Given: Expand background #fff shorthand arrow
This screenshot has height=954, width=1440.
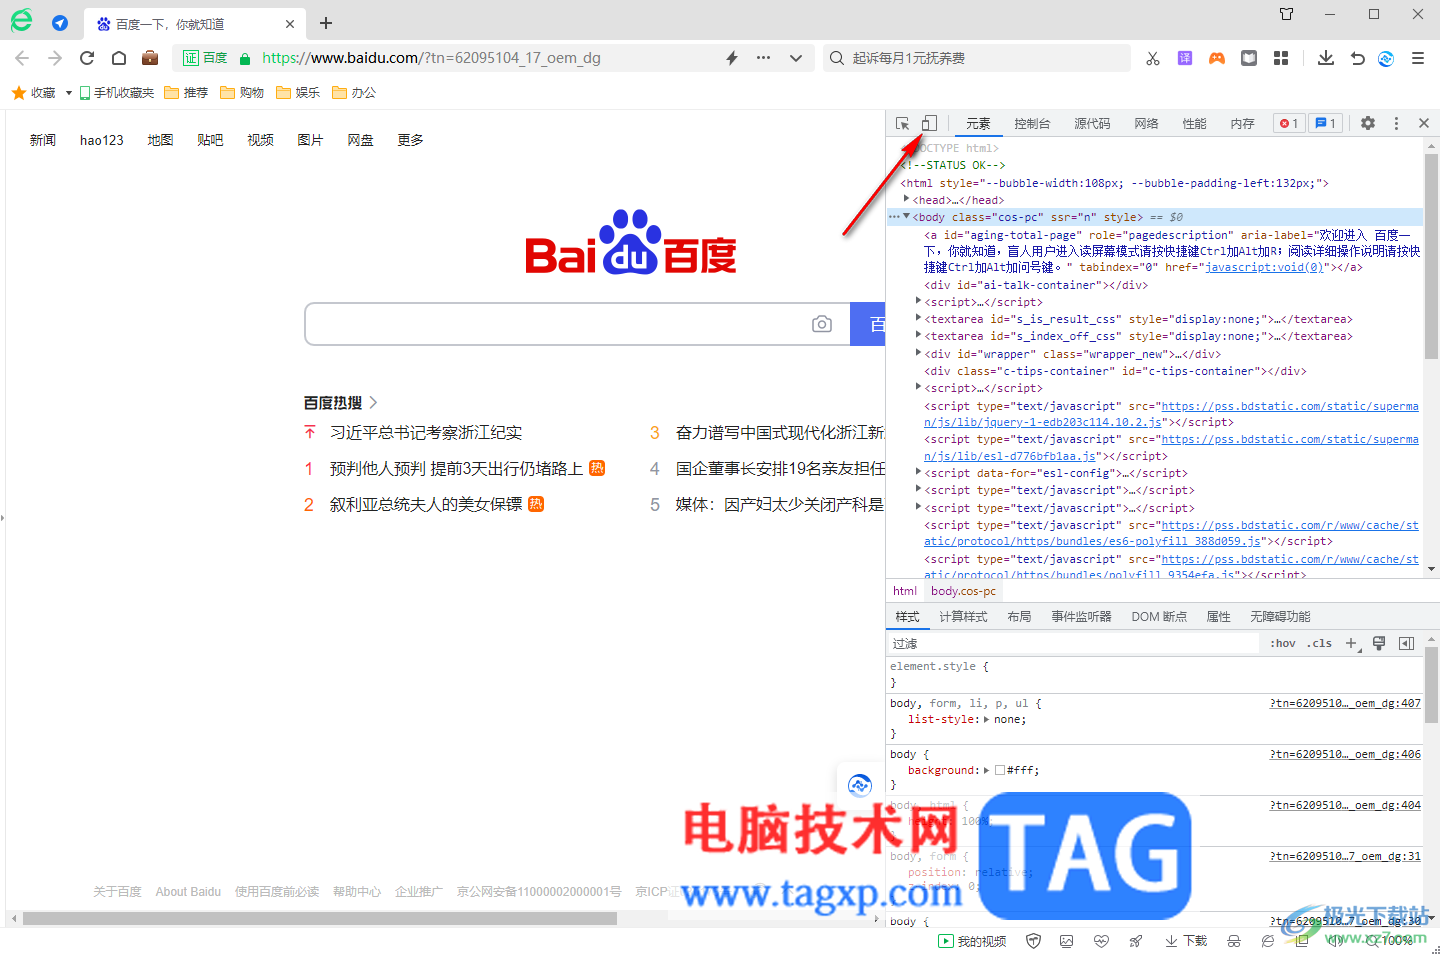Looking at the screenshot, I should point(987,771).
